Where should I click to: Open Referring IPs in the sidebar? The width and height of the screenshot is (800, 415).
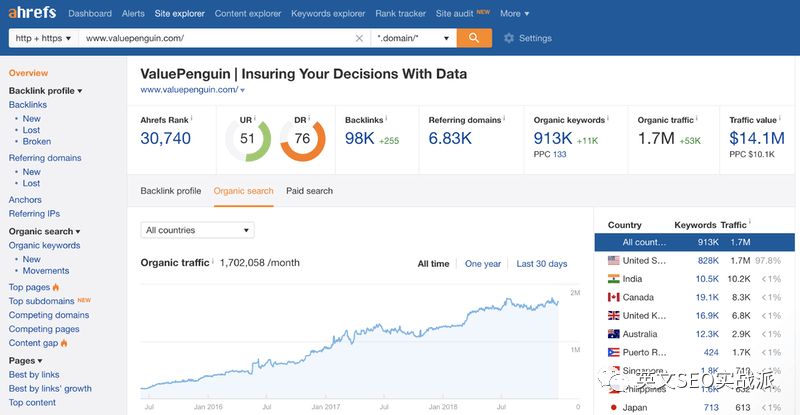point(34,214)
